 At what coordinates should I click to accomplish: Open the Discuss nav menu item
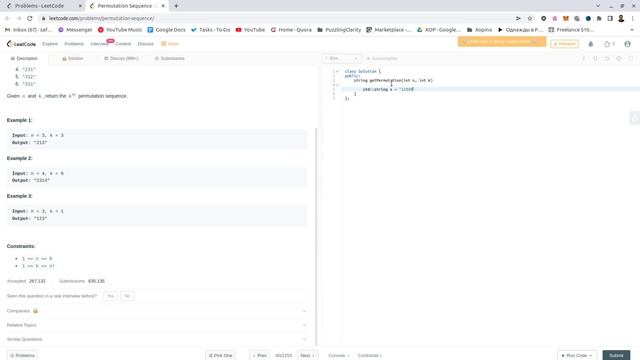146,44
